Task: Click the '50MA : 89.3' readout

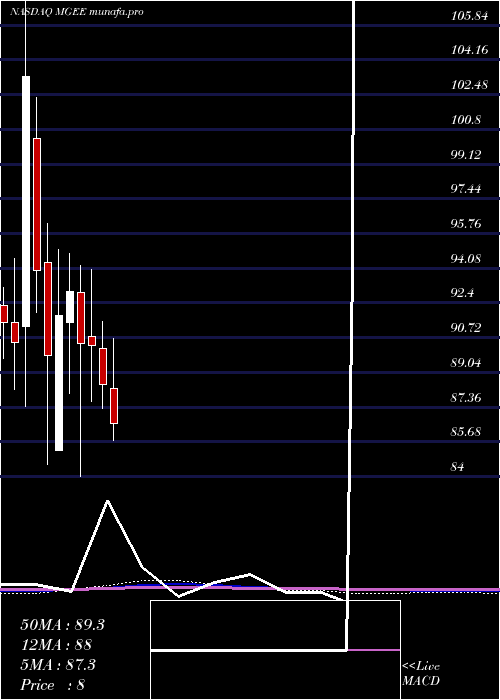Action: click(62, 625)
